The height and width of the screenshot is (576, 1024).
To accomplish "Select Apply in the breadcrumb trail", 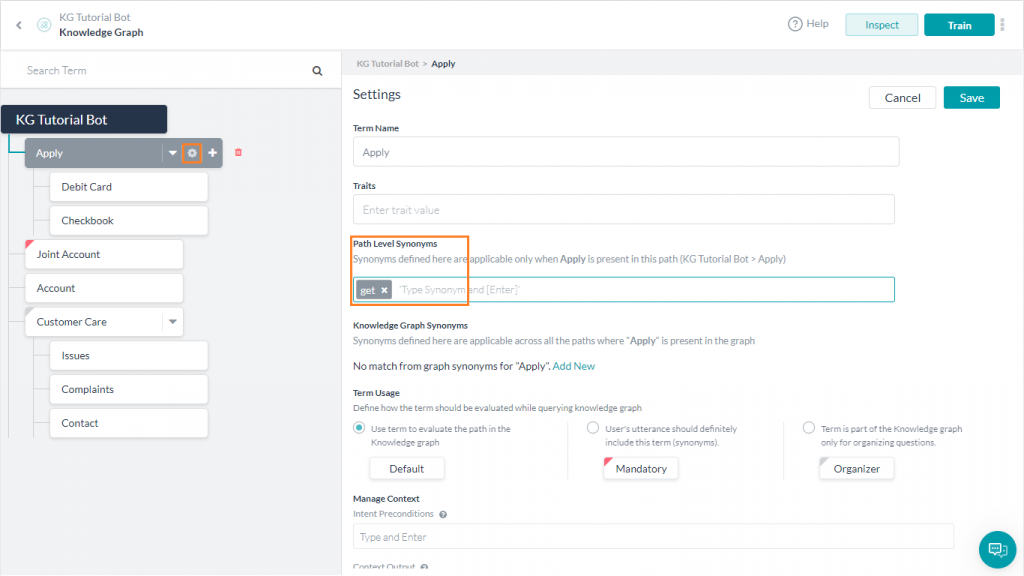I will coord(443,63).
